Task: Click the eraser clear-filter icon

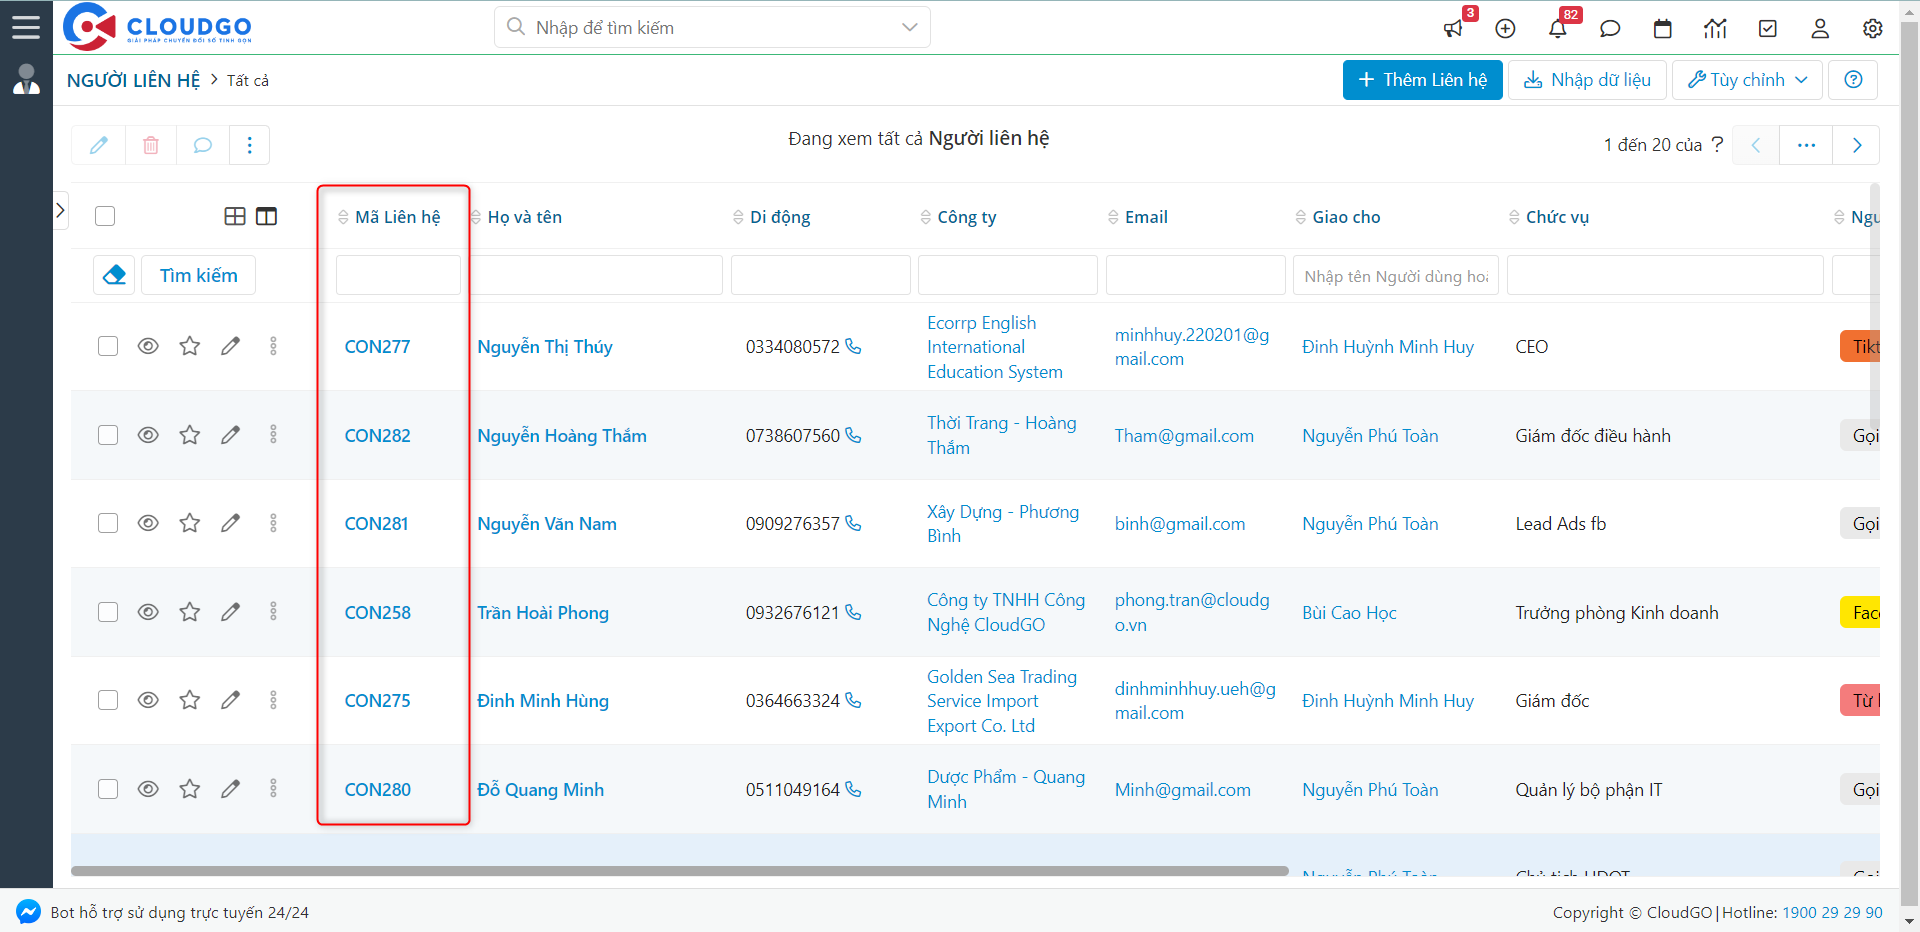Action: pos(114,275)
